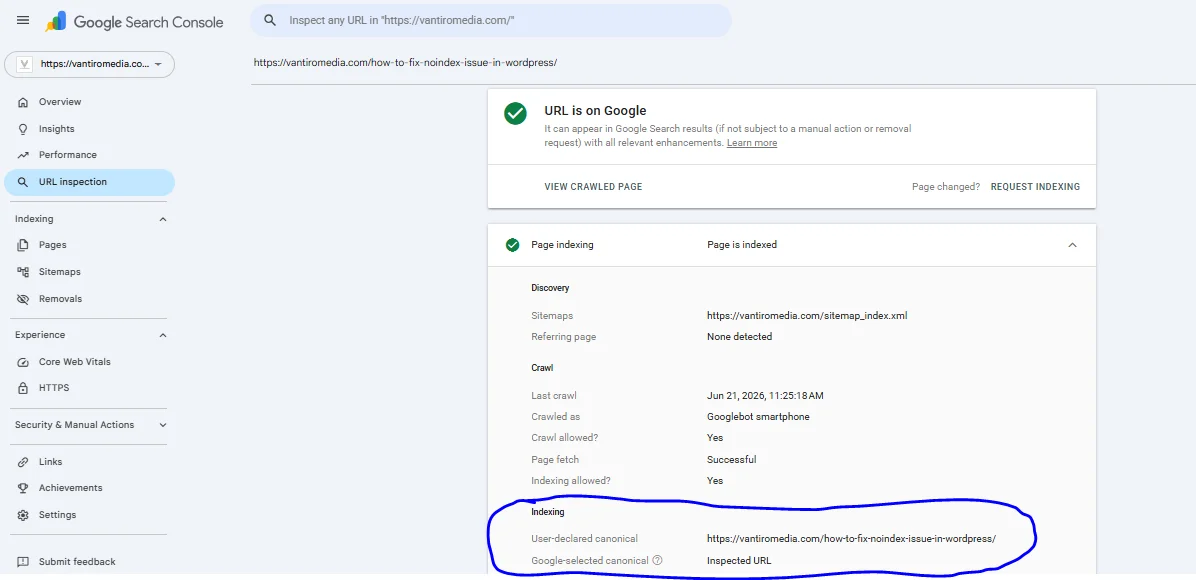Click the Inspected URL canonical value
Screen dimensions: 1196x580
click(x=739, y=560)
